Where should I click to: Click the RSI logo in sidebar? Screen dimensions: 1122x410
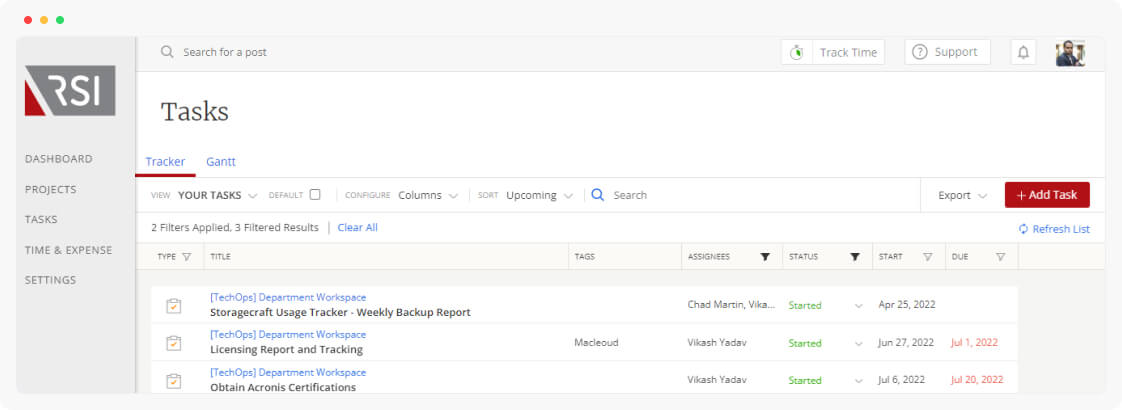[x=70, y=91]
